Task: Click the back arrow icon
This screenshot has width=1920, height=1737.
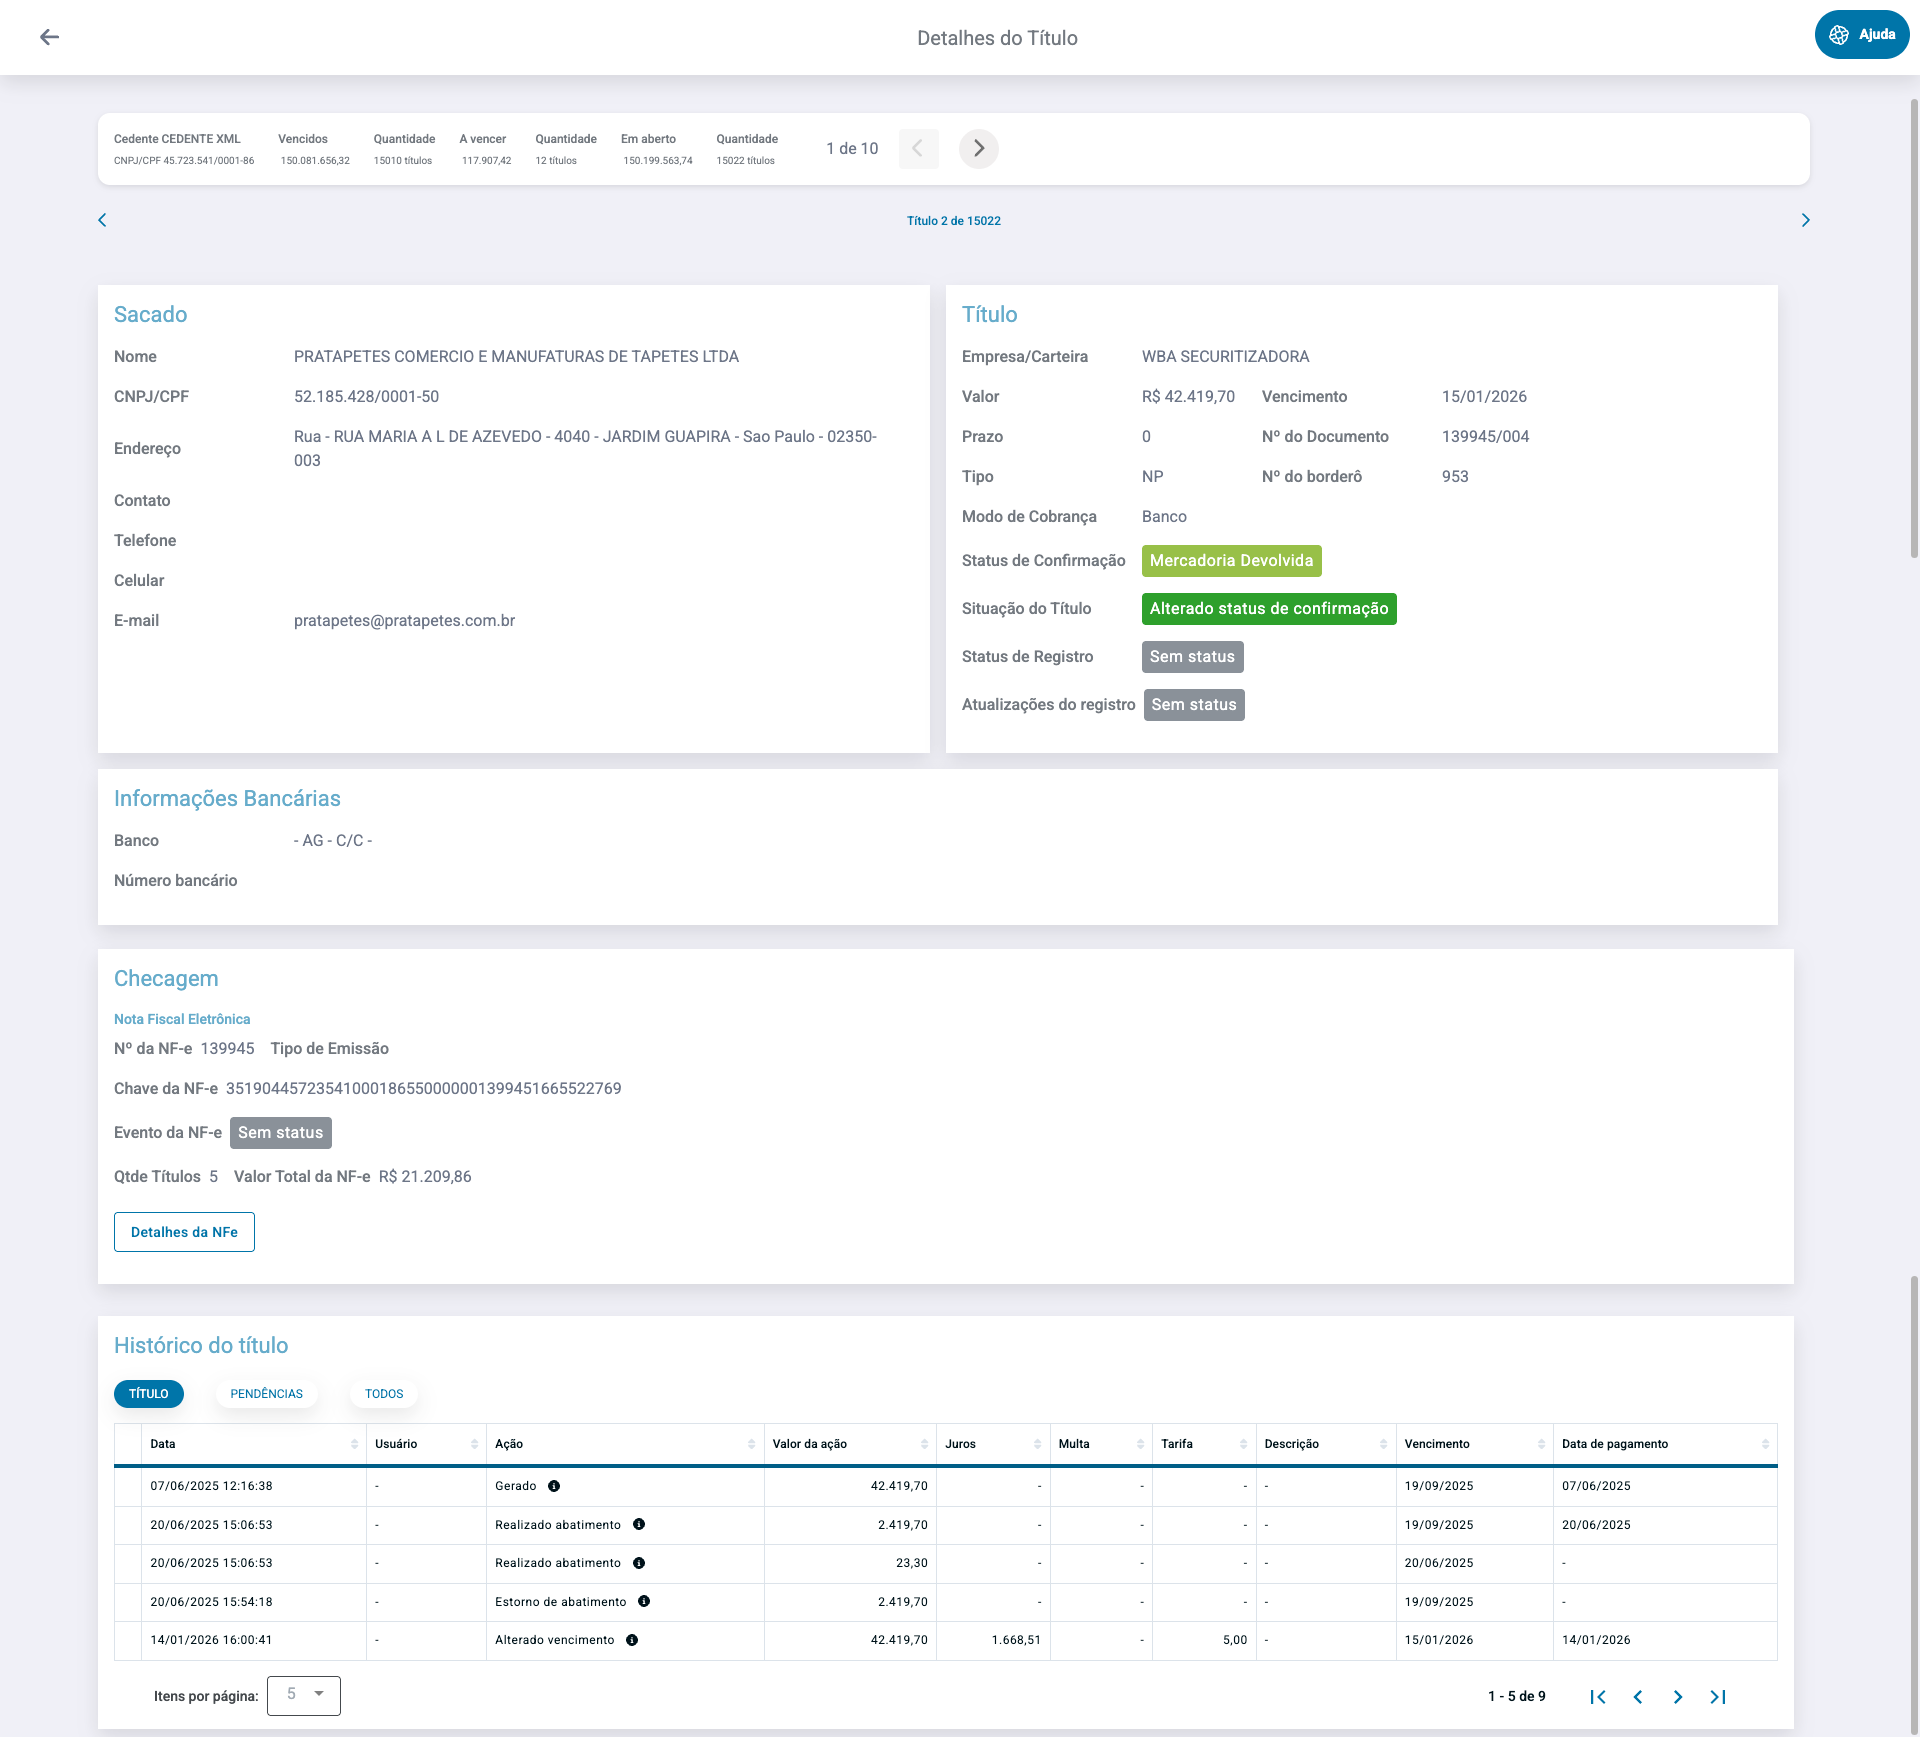Action: 49,37
